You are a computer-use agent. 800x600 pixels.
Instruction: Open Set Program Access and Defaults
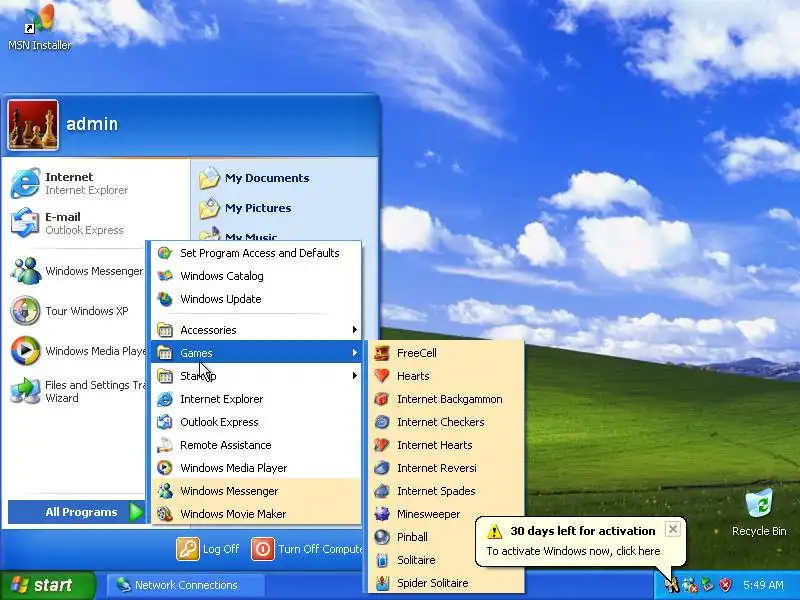tap(256, 253)
